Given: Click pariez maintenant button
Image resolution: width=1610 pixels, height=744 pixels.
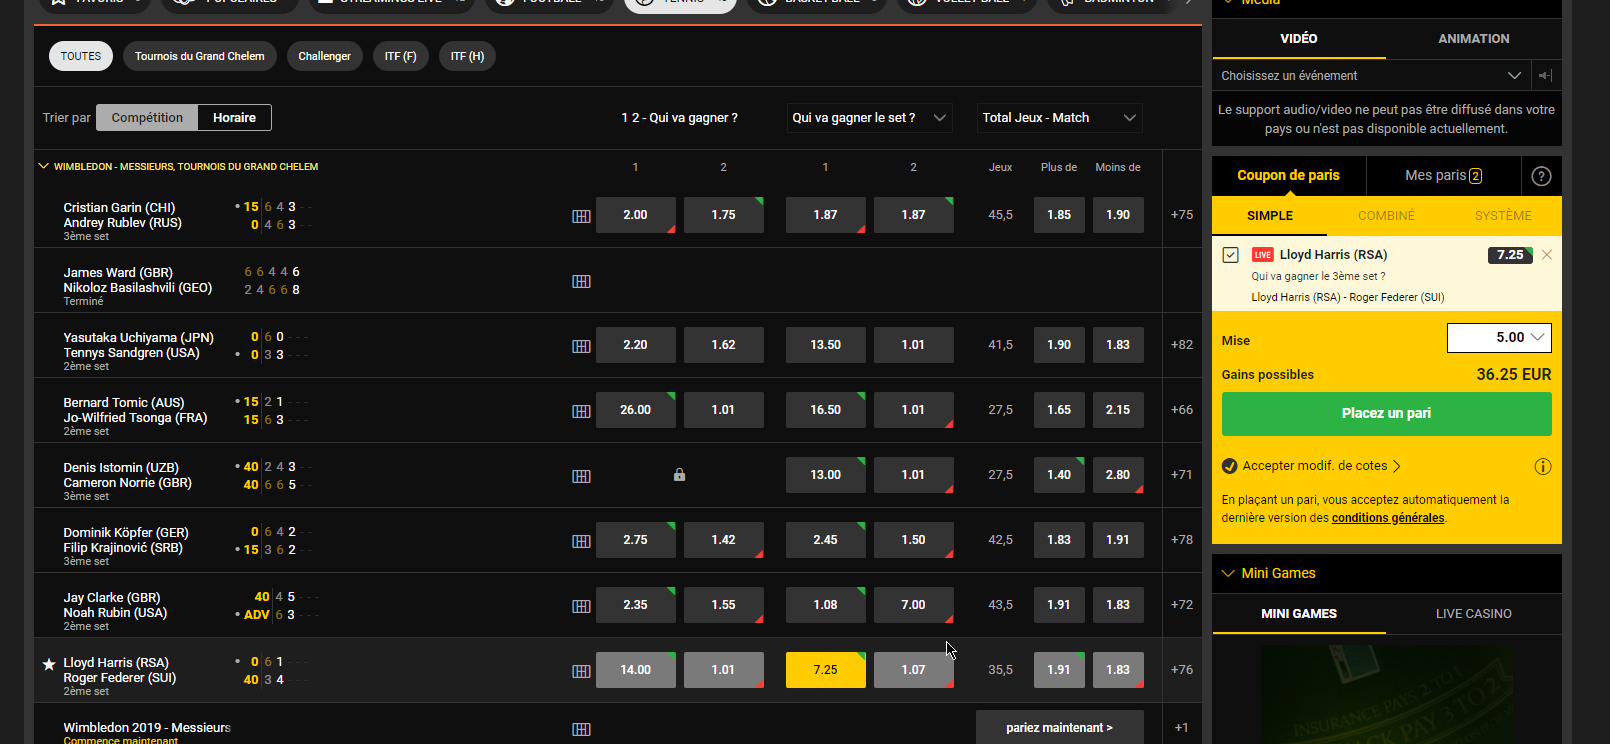Looking at the screenshot, I should click(1059, 728).
